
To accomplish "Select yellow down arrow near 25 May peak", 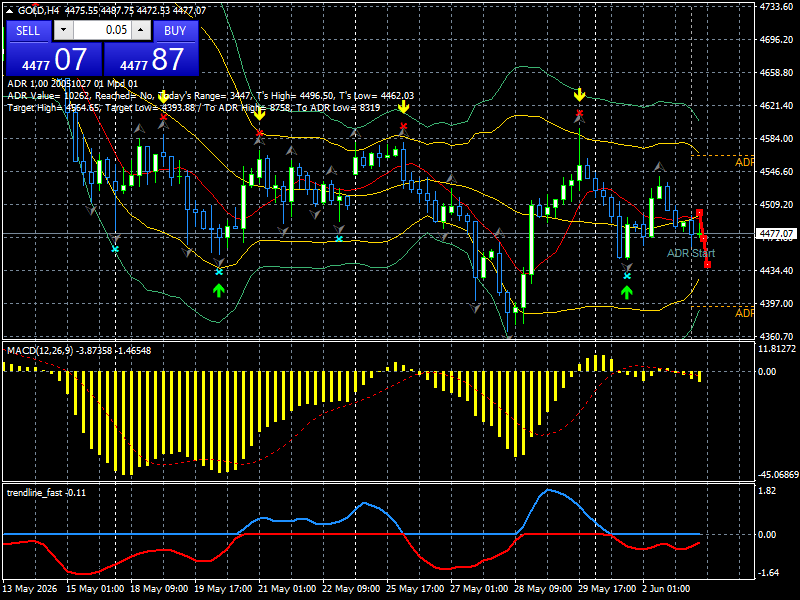I will [404, 107].
